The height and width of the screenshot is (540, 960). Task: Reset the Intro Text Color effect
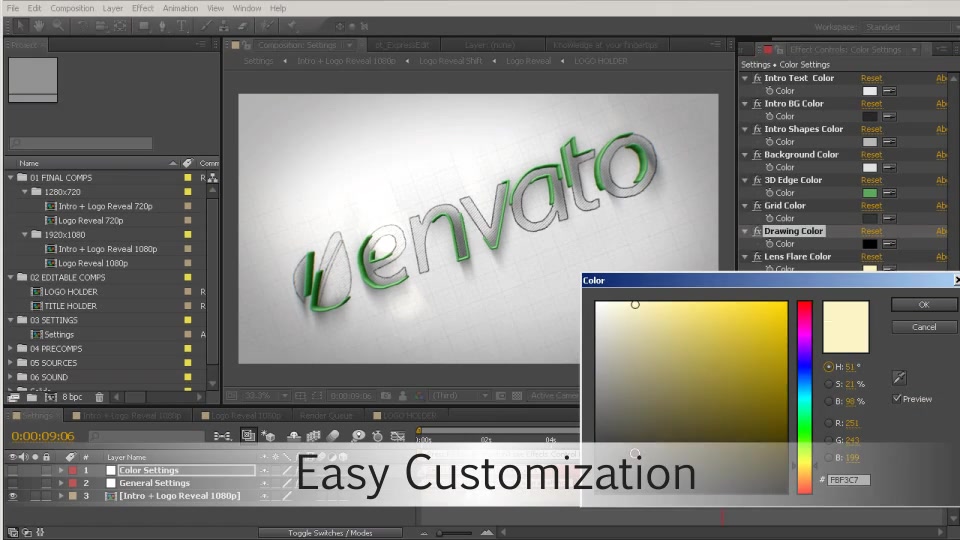tap(871, 78)
